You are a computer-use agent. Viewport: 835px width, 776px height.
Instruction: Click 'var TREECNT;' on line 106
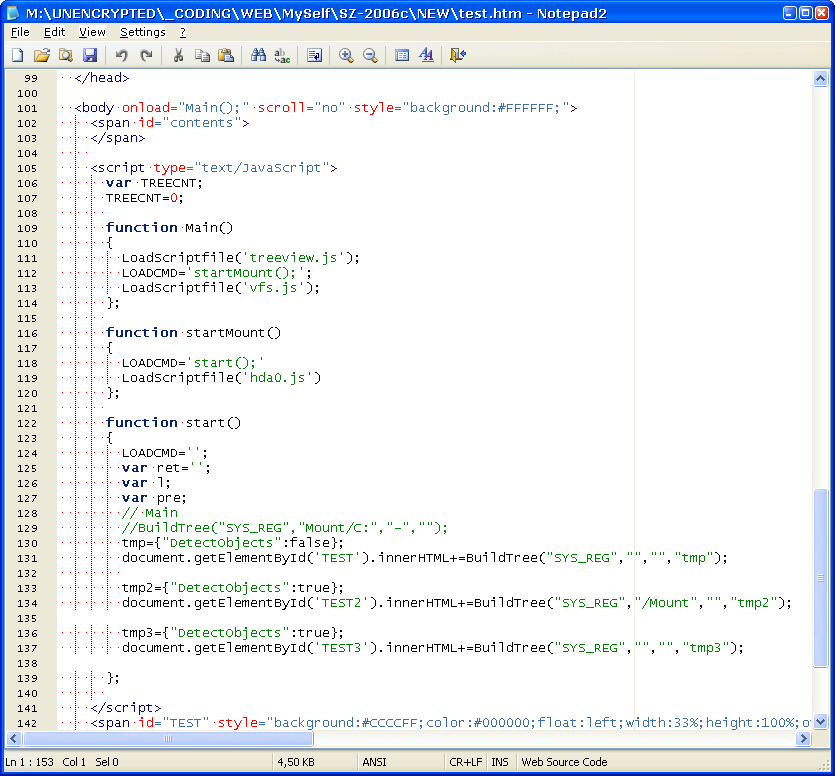pyautogui.click(x=154, y=183)
